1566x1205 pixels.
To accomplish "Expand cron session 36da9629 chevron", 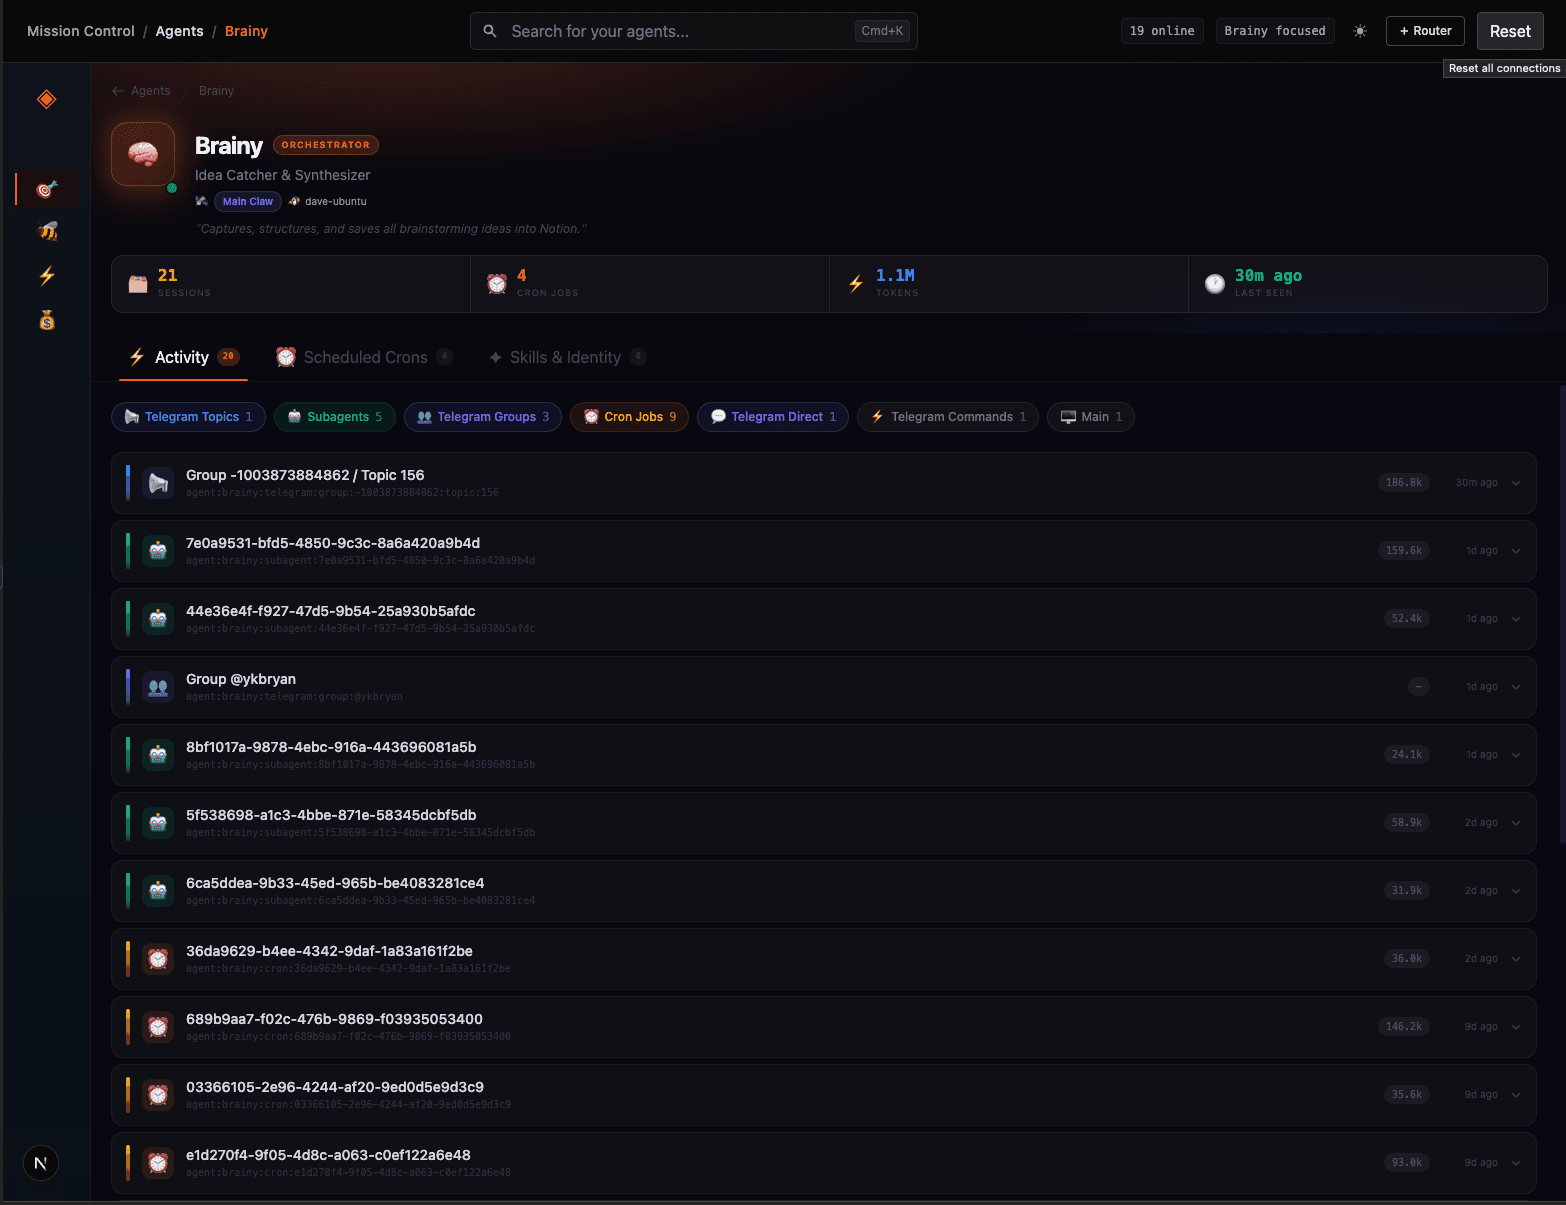I will [x=1516, y=959].
